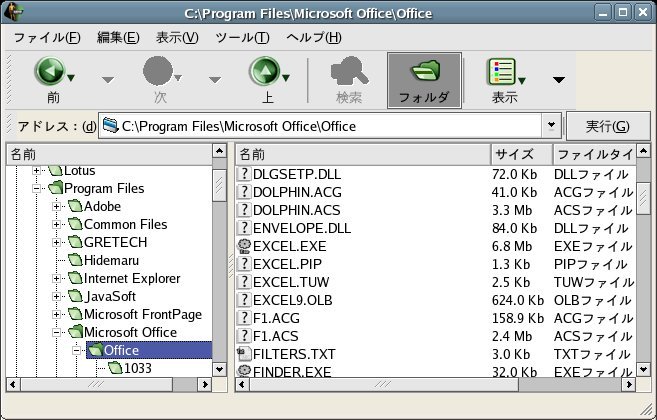Select the F1.ACS file name
This screenshot has width=657, height=420.
[276, 336]
